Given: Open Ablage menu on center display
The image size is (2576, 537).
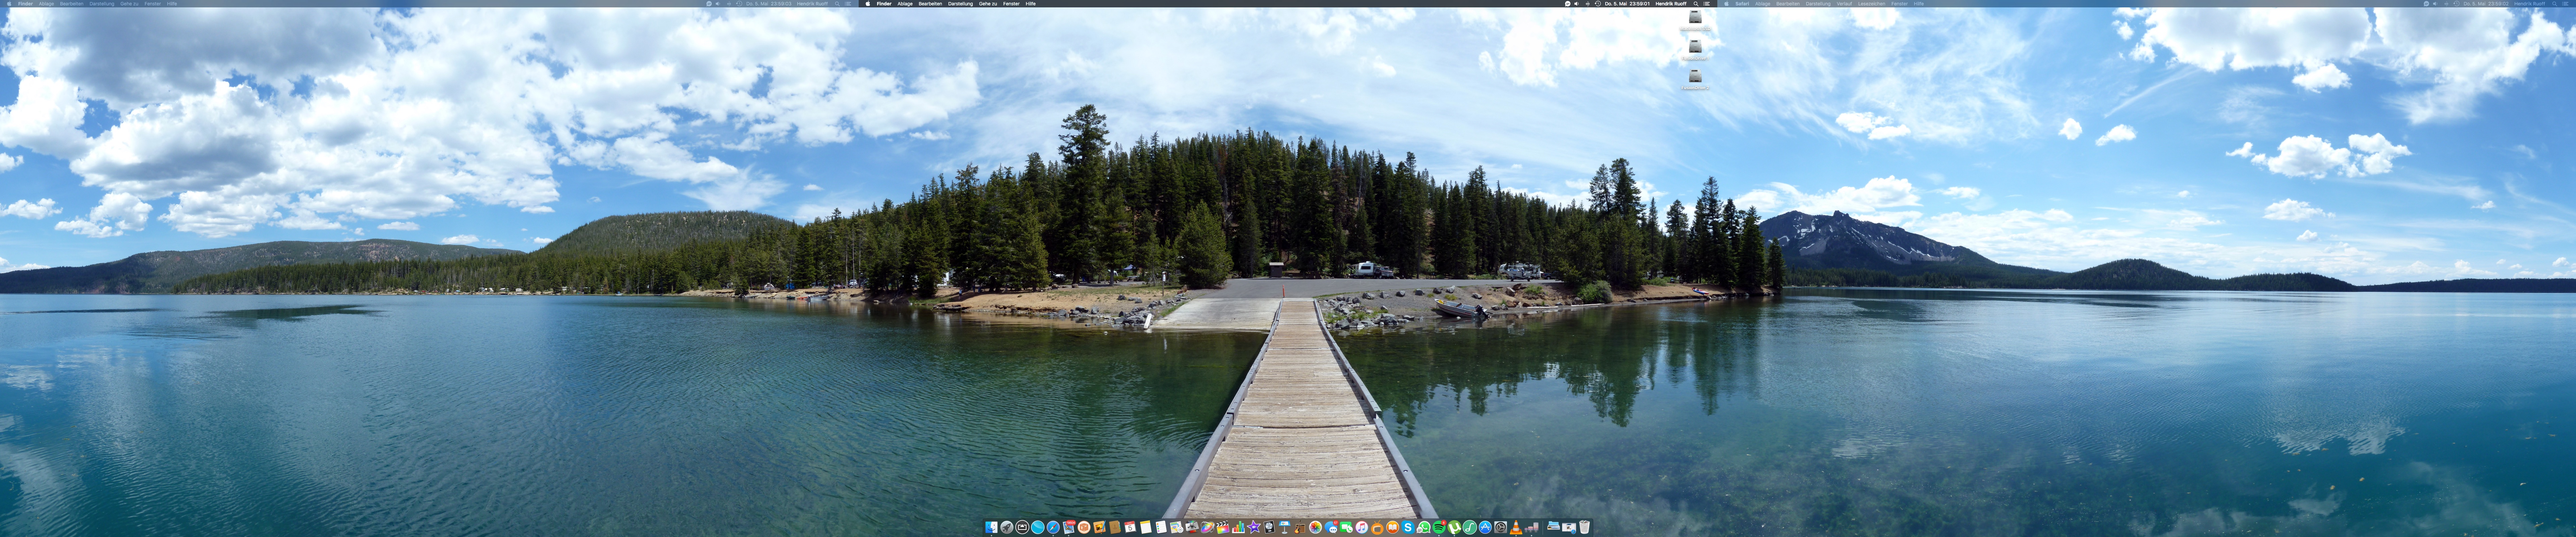Looking at the screenshot, I should (x=905, y=4).
